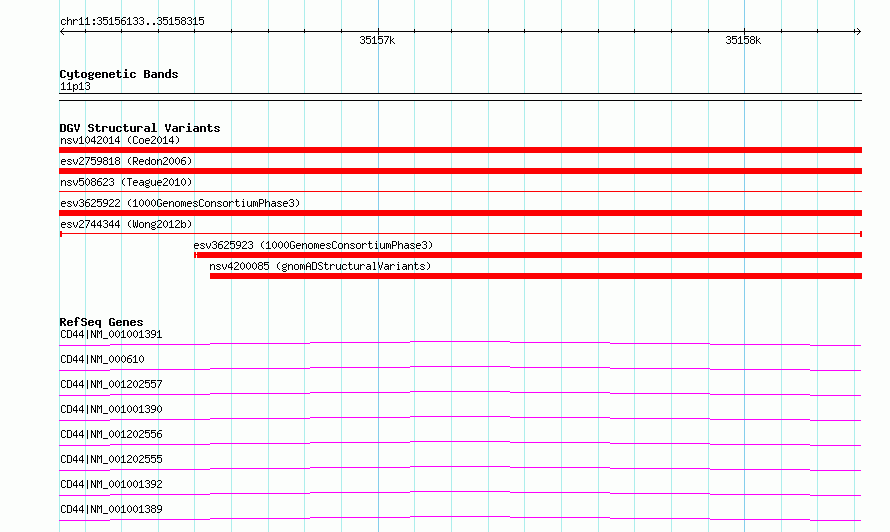Open variant label esv2759818 (Redon2006)
The image size is (890, 532).
tap(126, 161)
